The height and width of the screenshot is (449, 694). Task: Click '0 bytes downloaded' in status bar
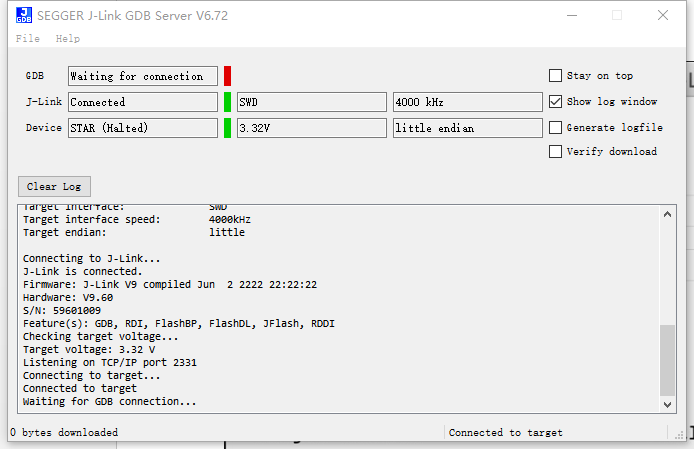[x=64, y=433]
